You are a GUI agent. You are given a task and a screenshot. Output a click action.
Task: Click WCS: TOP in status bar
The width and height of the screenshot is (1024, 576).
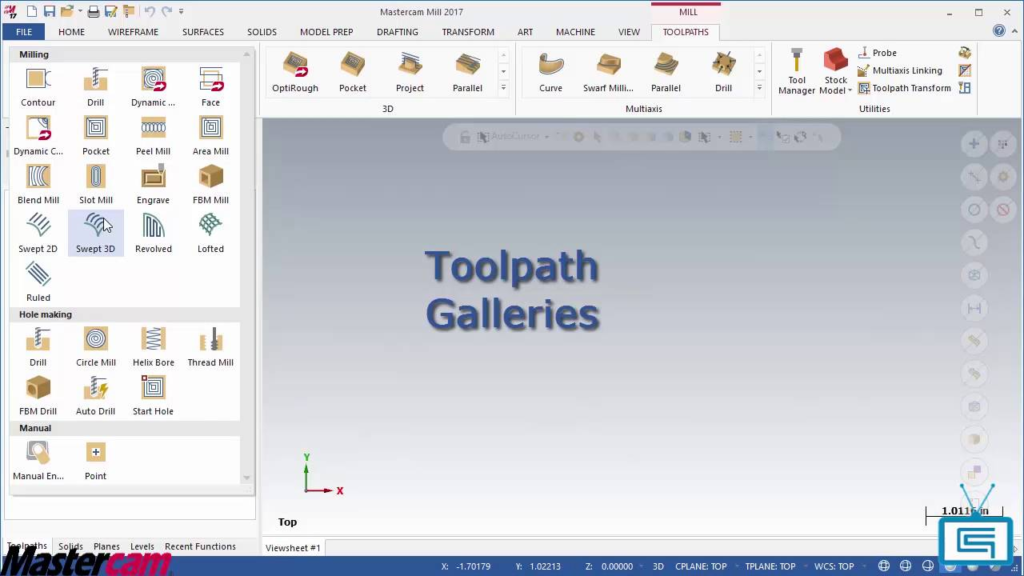tap(834, 566)
